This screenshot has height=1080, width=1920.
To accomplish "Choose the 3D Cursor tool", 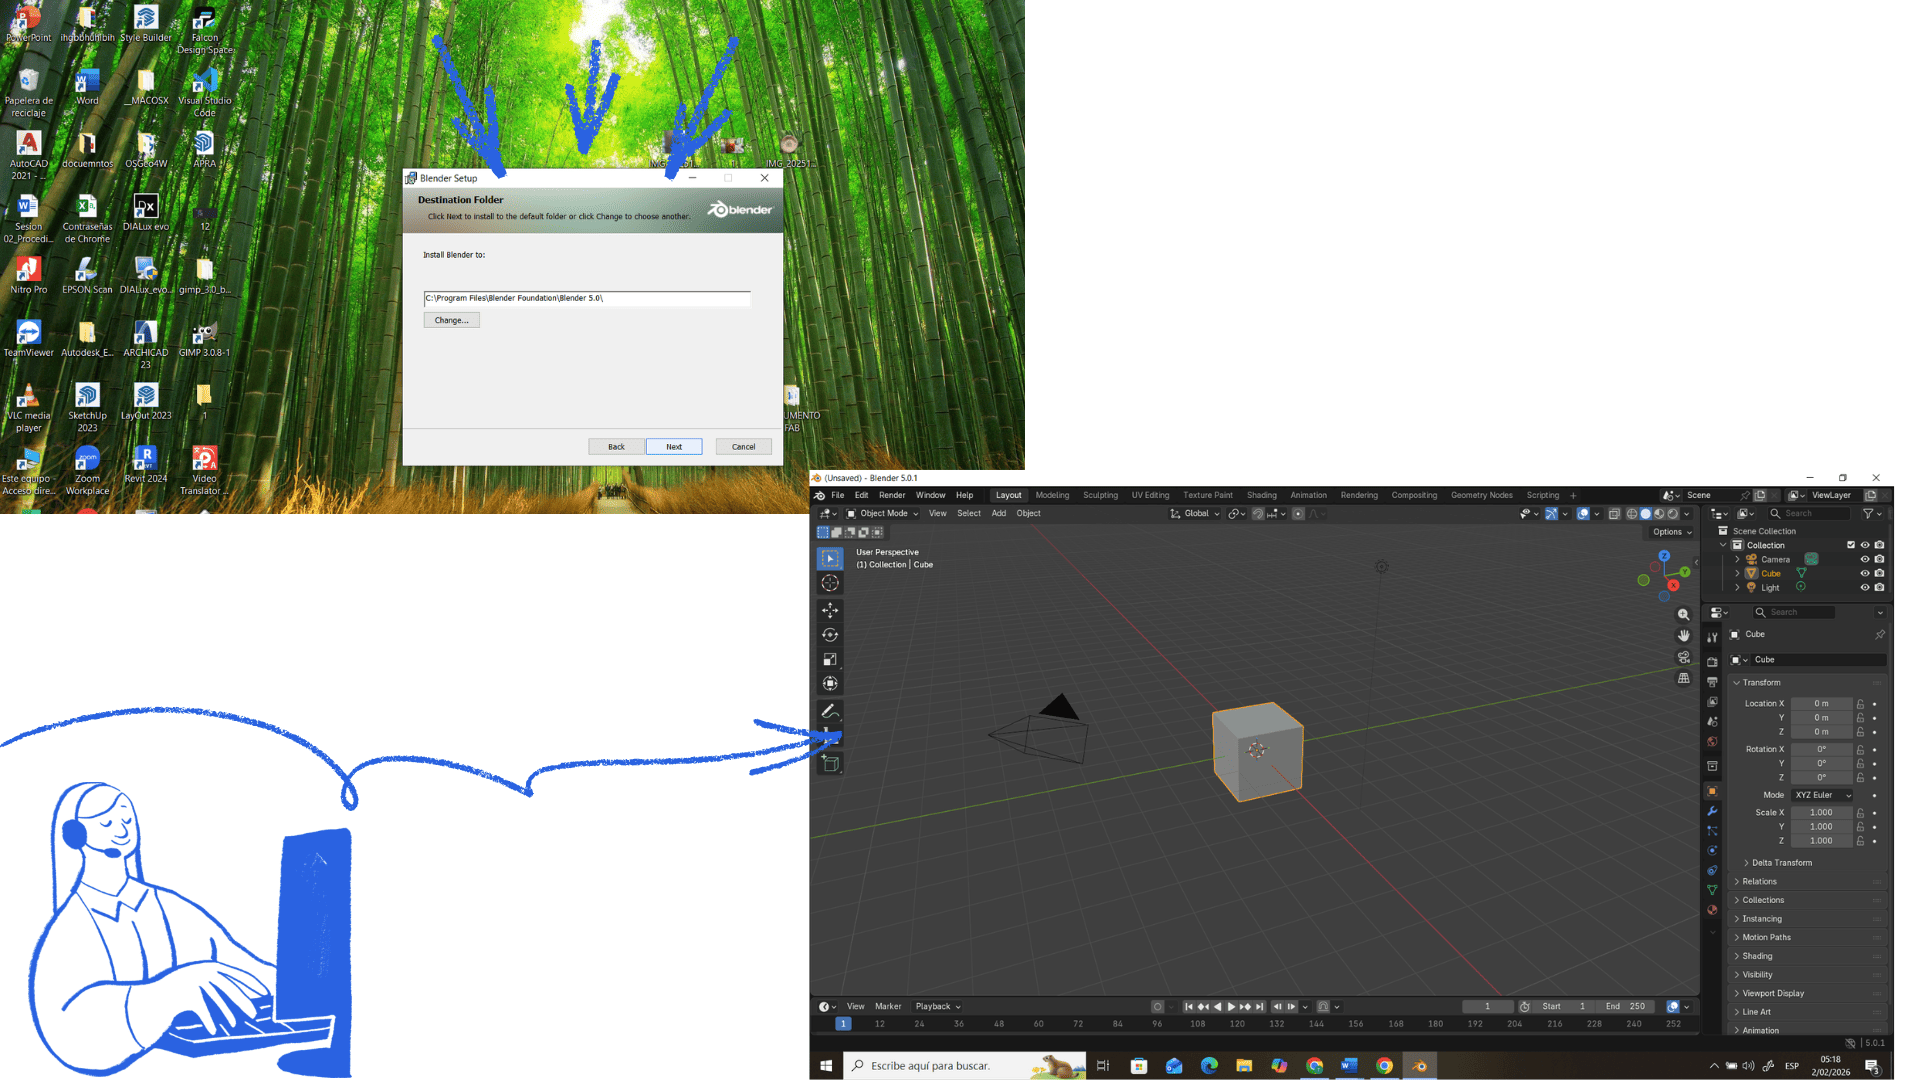I will pyautogui.click(x=830, y=583).
